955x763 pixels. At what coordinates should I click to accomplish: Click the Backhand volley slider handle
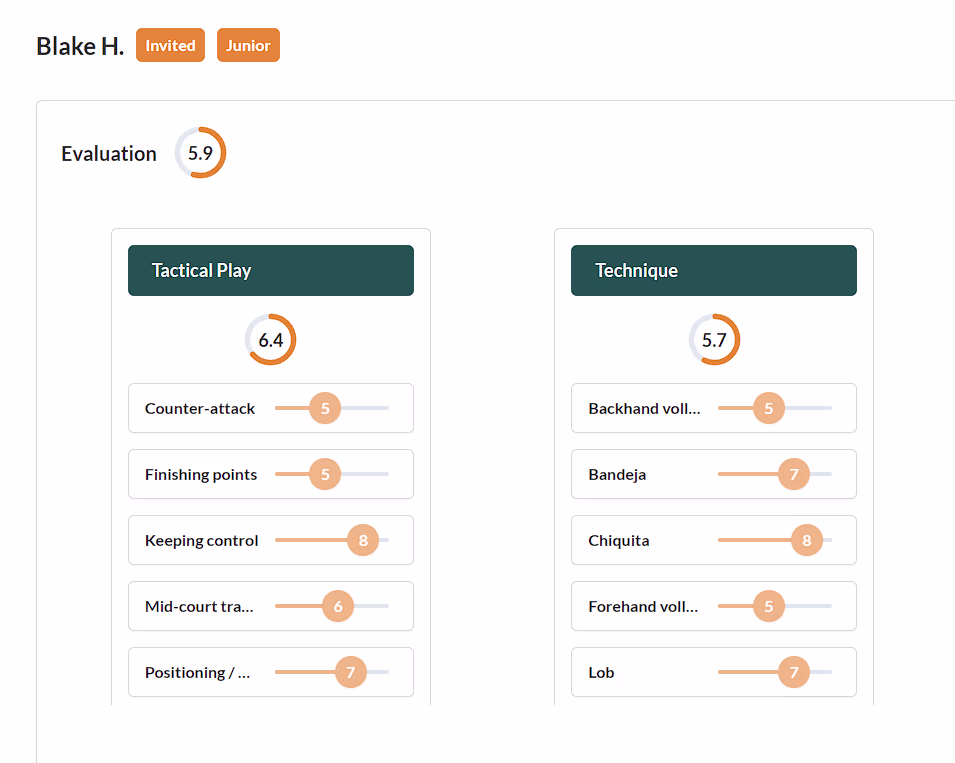click(x=768, y=408)
